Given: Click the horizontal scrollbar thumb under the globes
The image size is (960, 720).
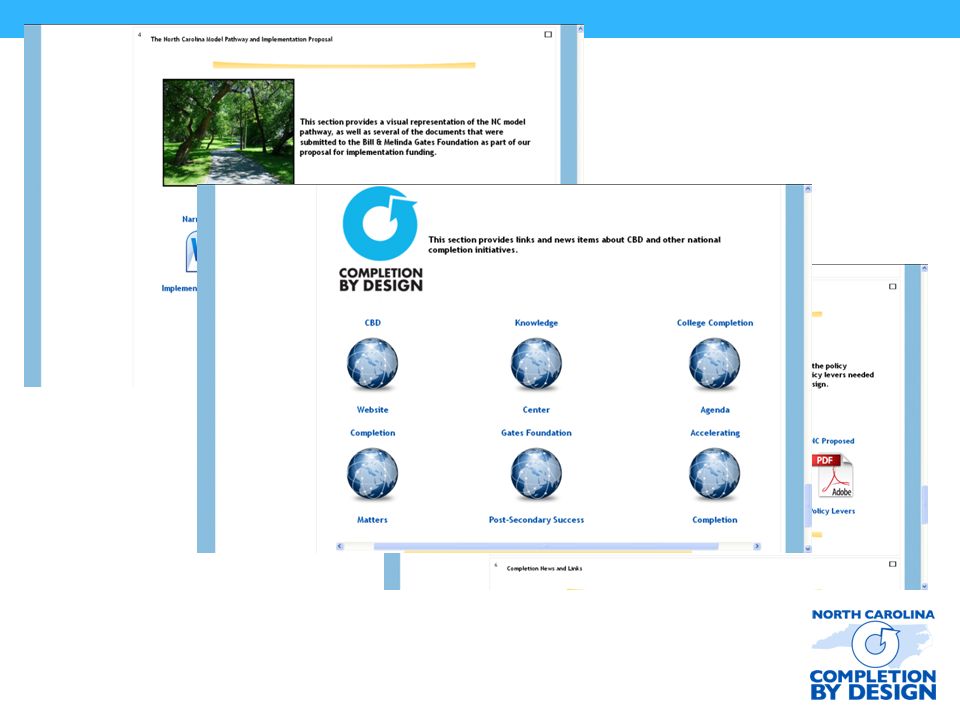Looking at the screenshot, I should tap(546, 546).
